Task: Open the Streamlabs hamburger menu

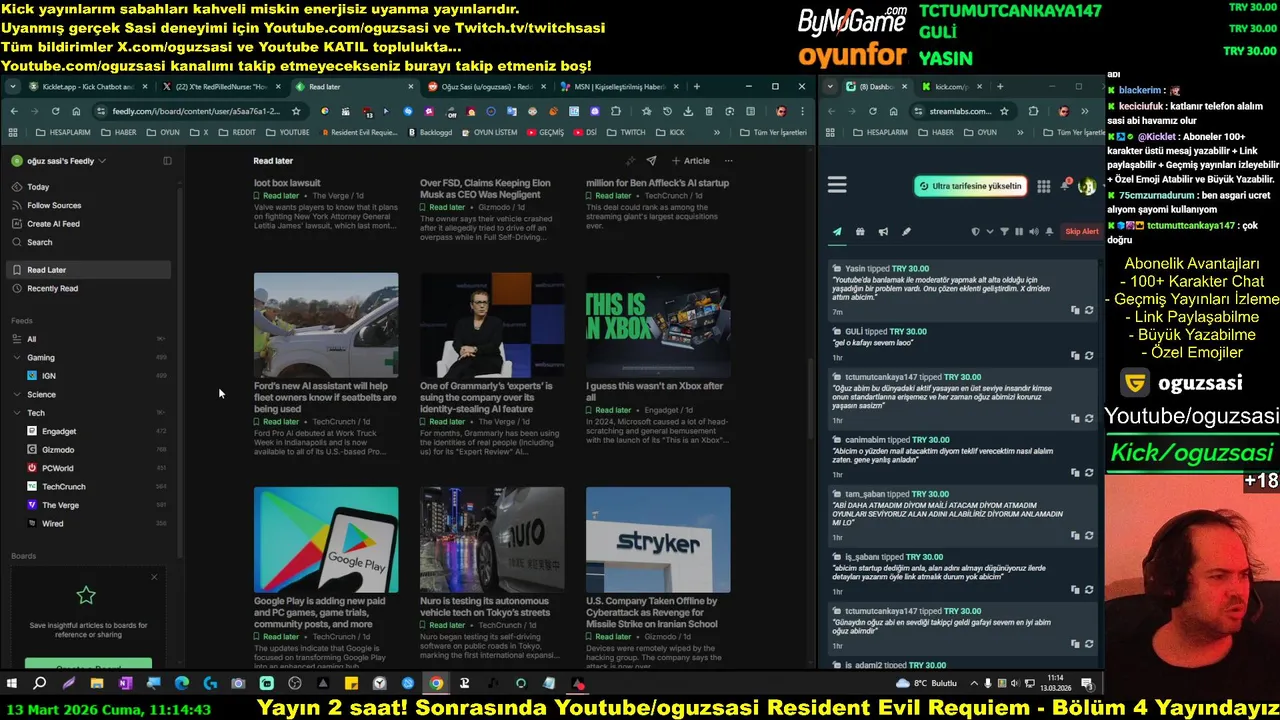Action: point(837,185)
